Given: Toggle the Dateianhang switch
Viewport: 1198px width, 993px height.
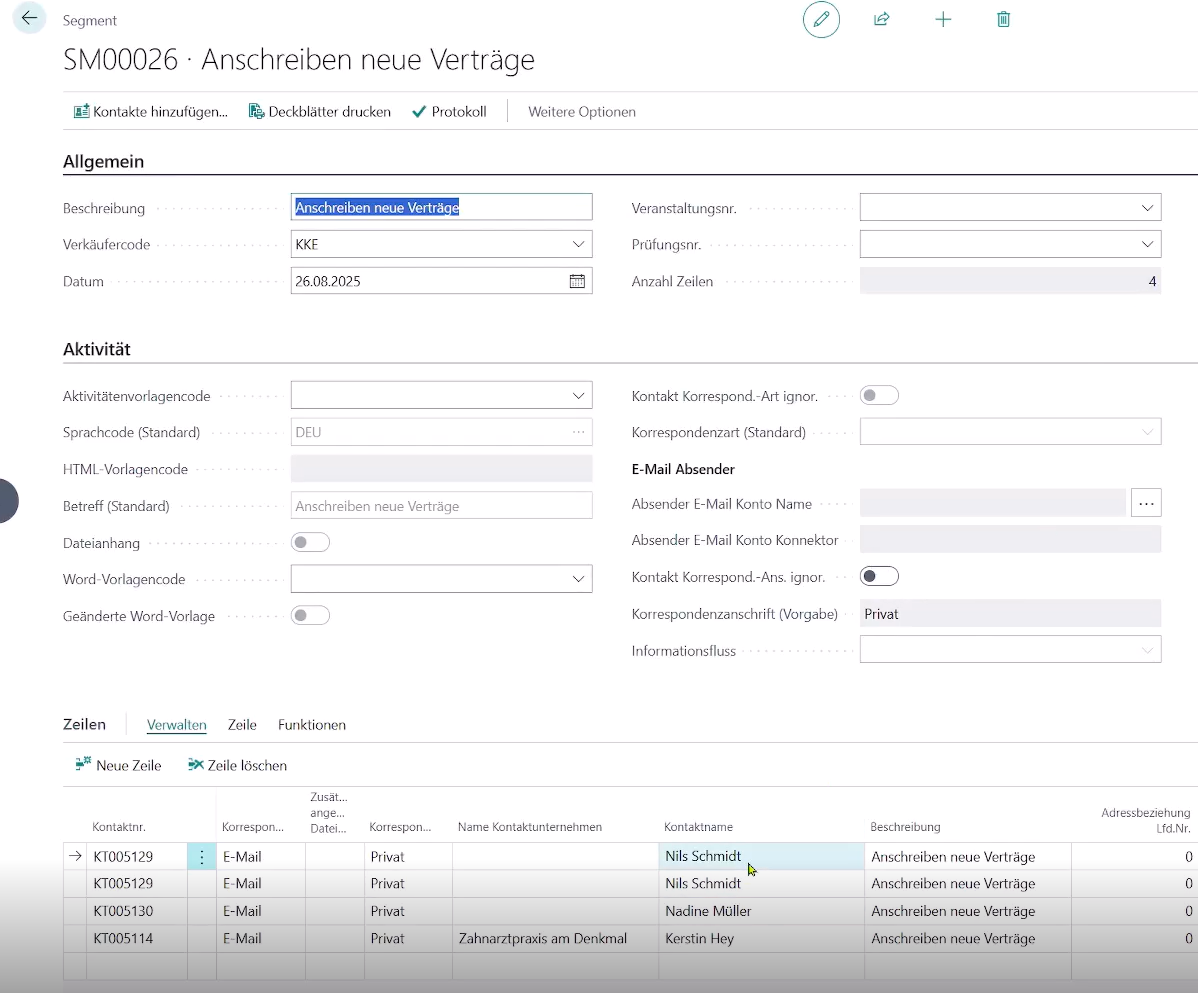Looking at the screenshot, I should click(x=310, y=542).
